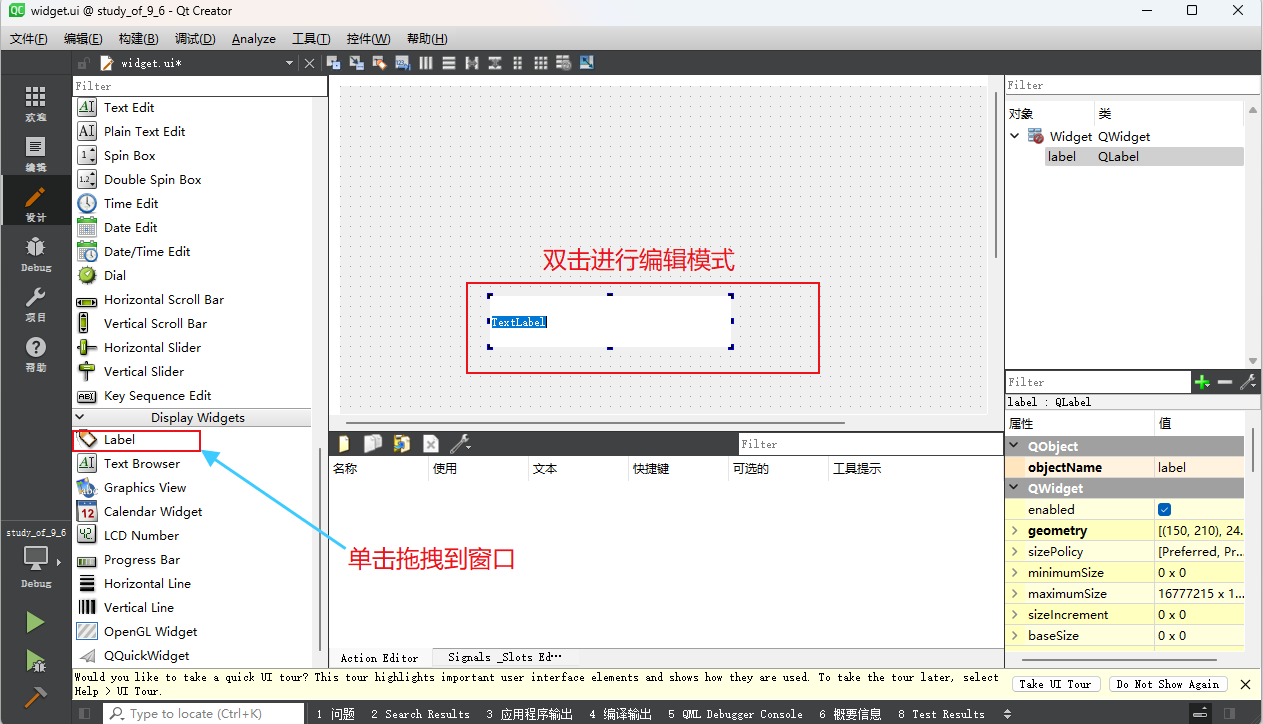
Task: Click Copy action icon in Action Editor
Action: pos(373,444)
